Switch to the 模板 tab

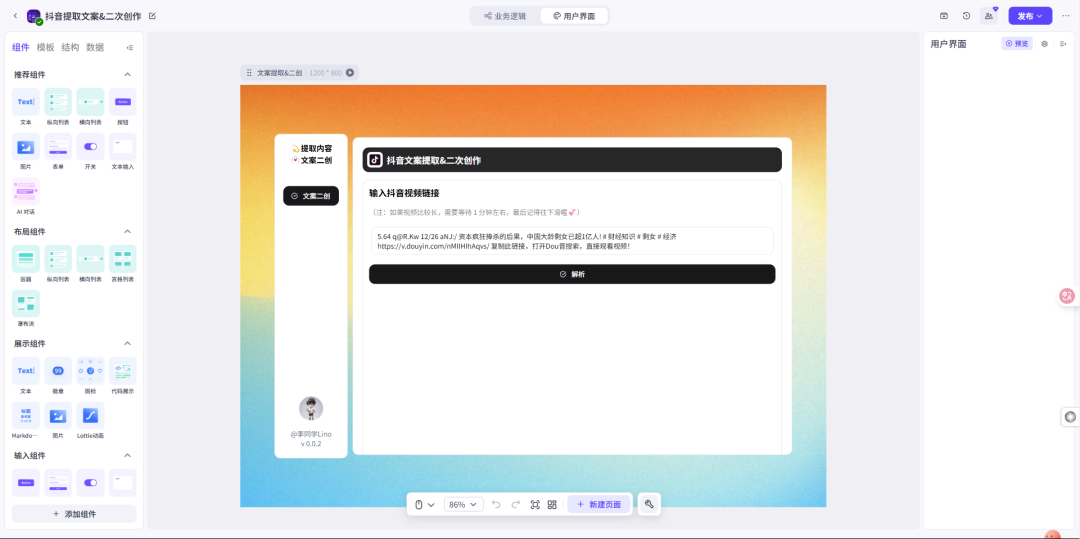tap(45, 47)
